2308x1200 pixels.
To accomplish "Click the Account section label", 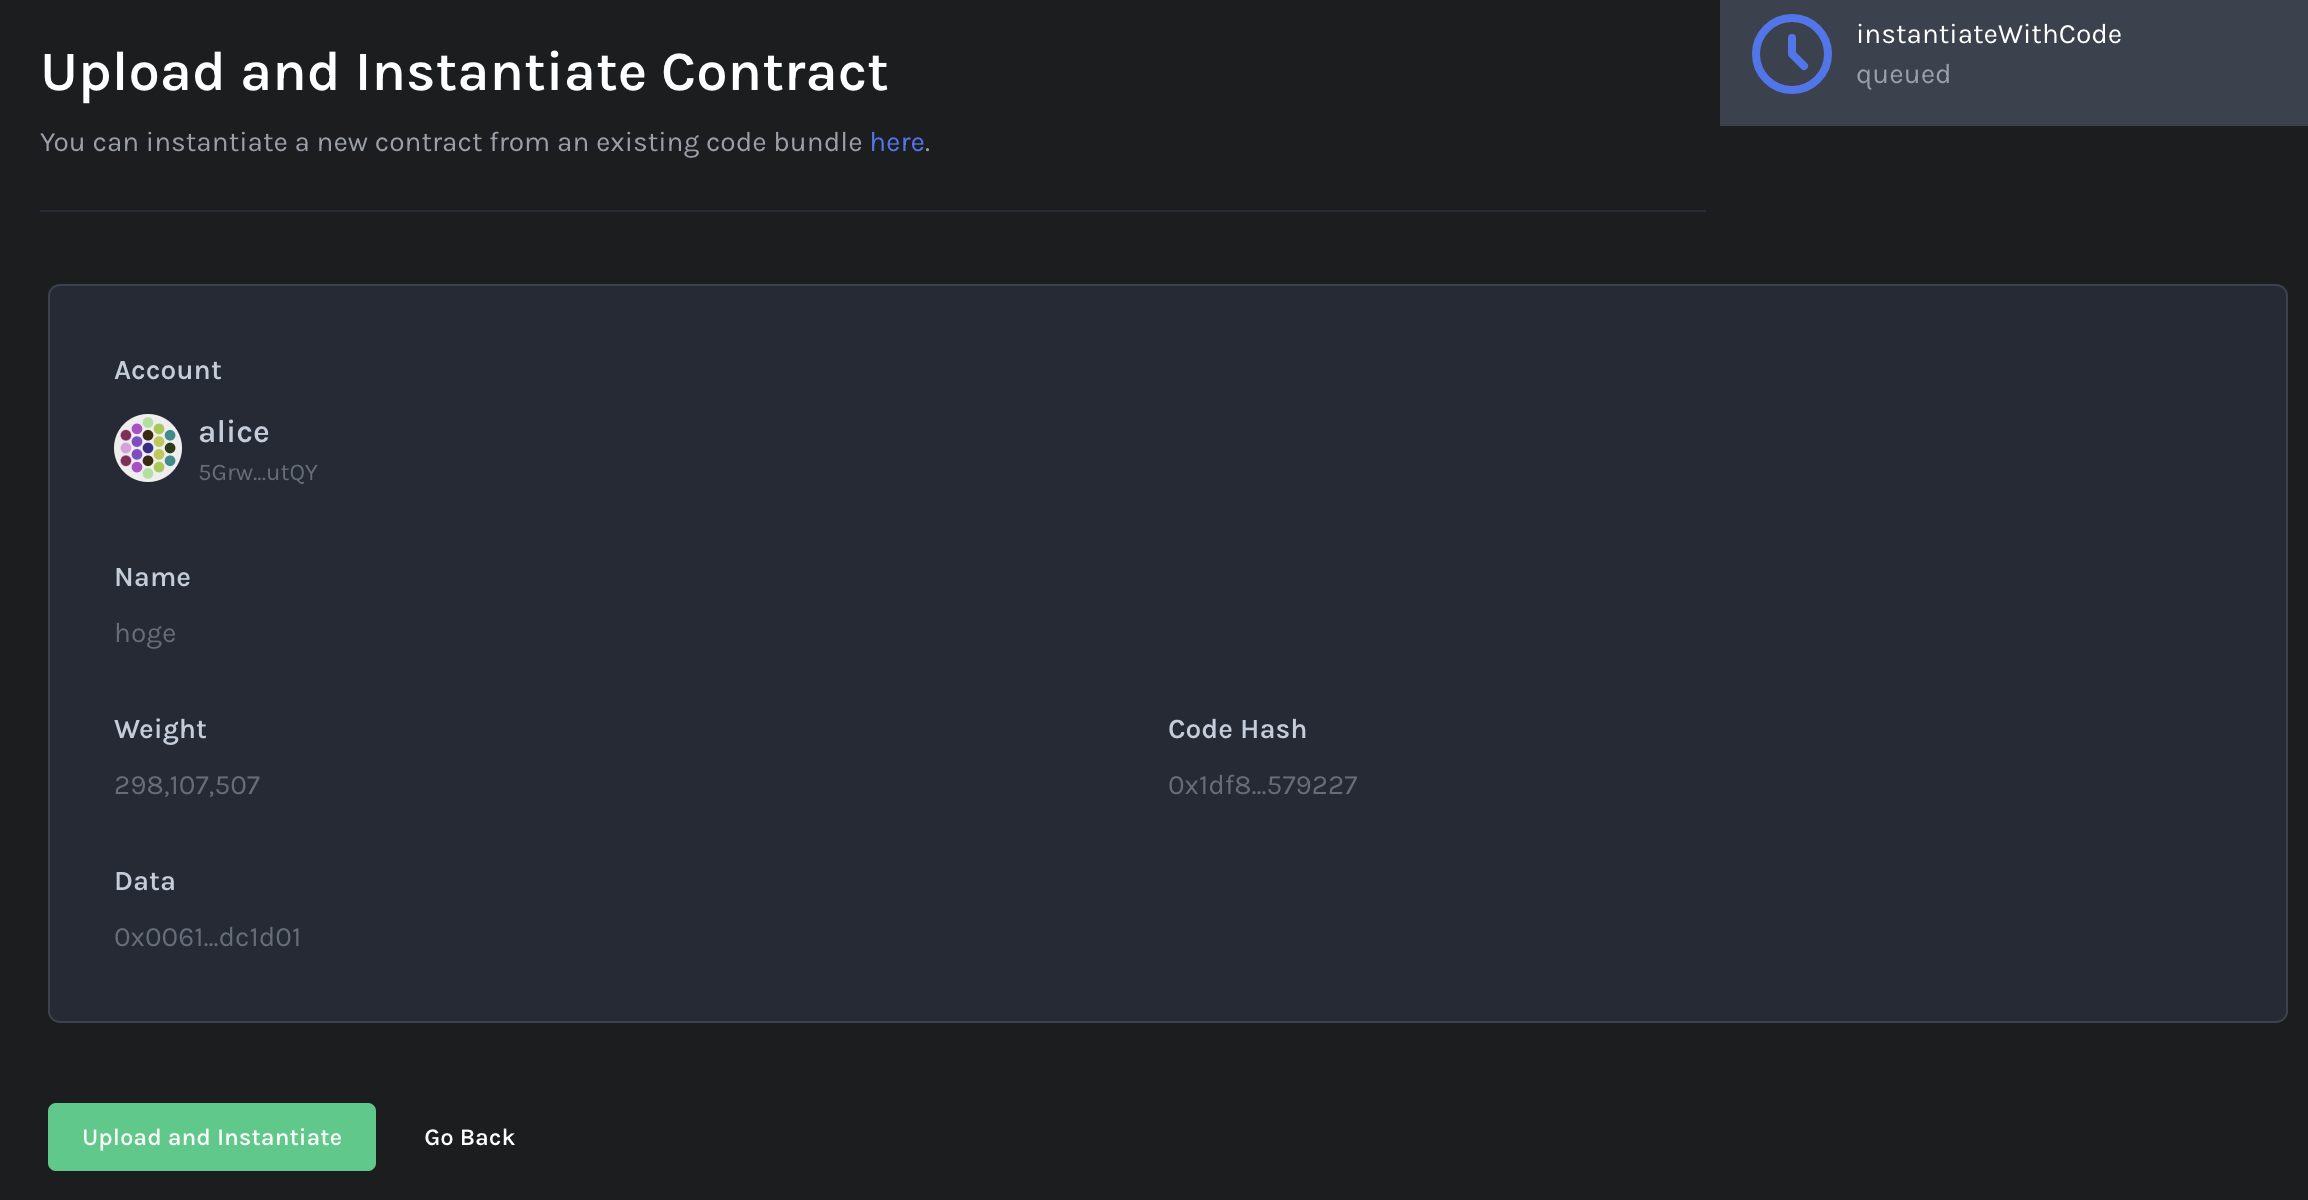I will tap(168, 370).
